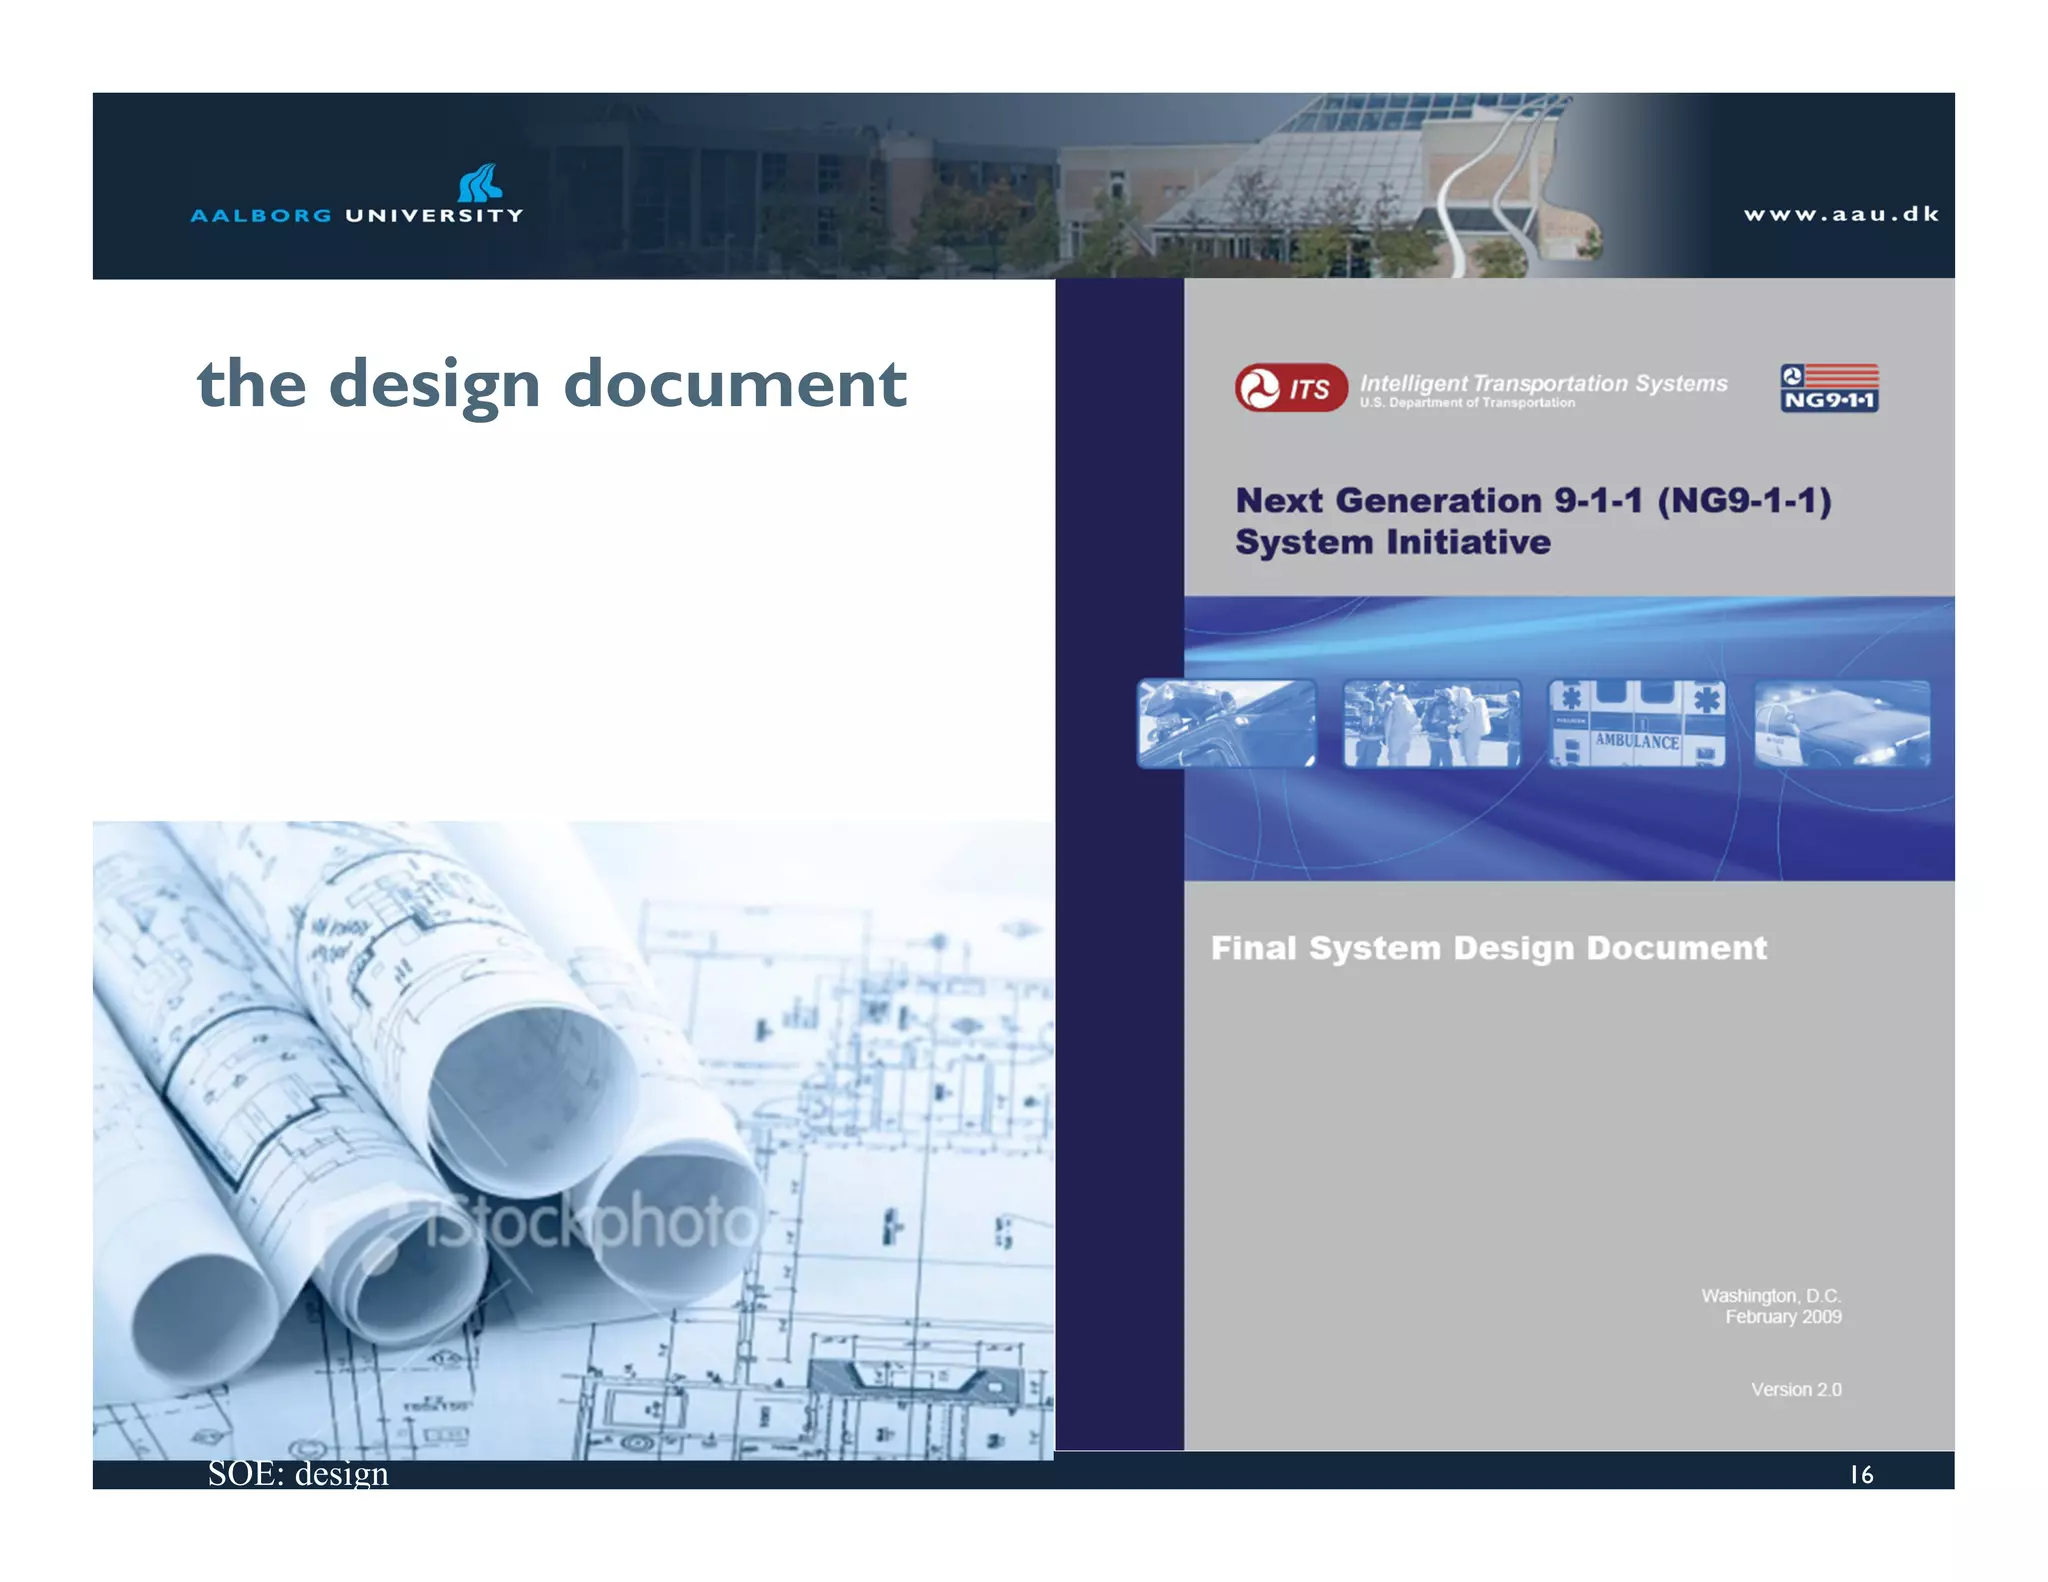This screenshot has height=1582, width=2048.
Task: Click 'System Initiative' heading line
Action: (x=1393, y=542)
